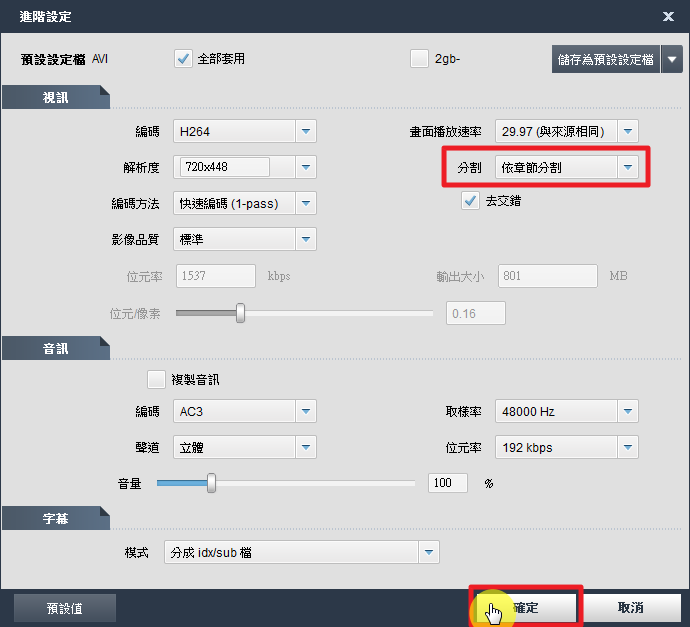Viewport: 690px width, 627px height.
Task: Open the 分割 依章節分割 dropdown
Action: [x=627, y=167]
